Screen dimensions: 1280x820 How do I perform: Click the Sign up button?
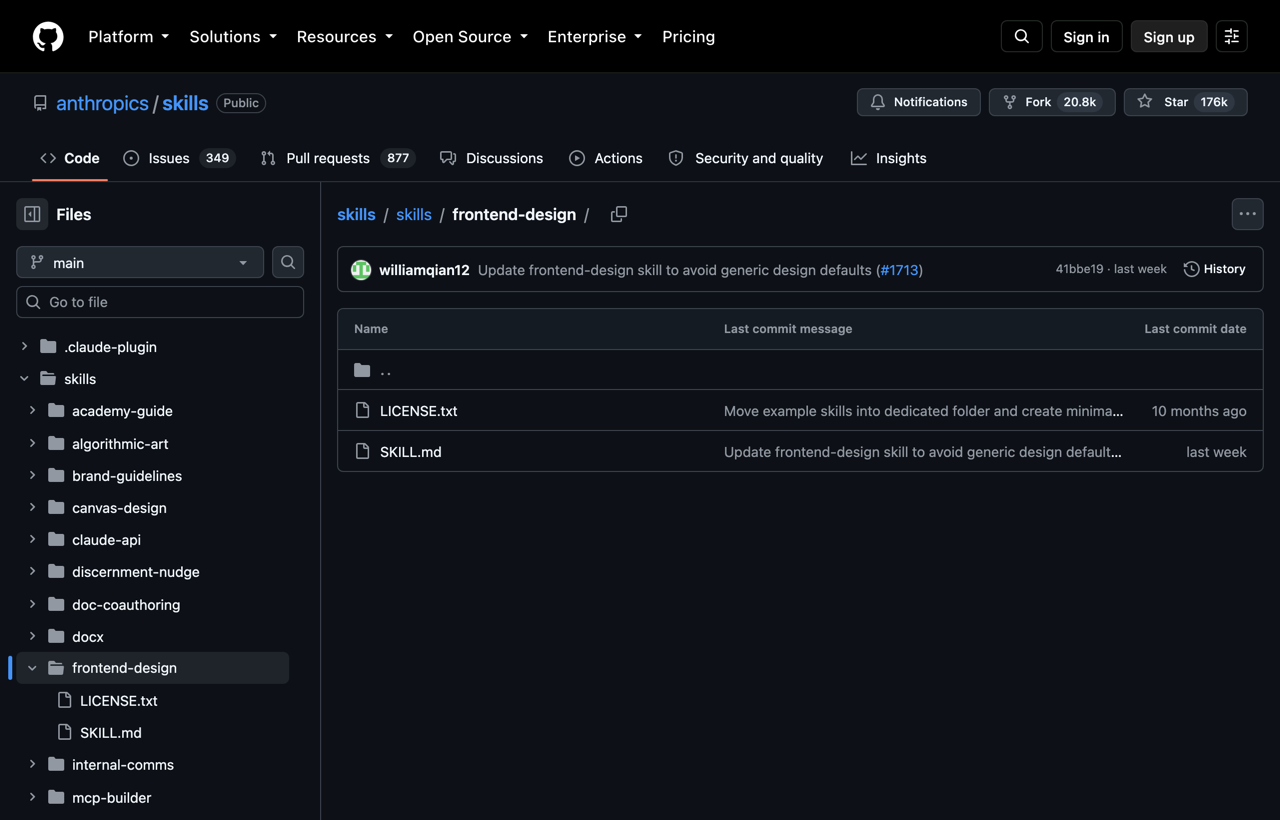[x=1169, y=37]
